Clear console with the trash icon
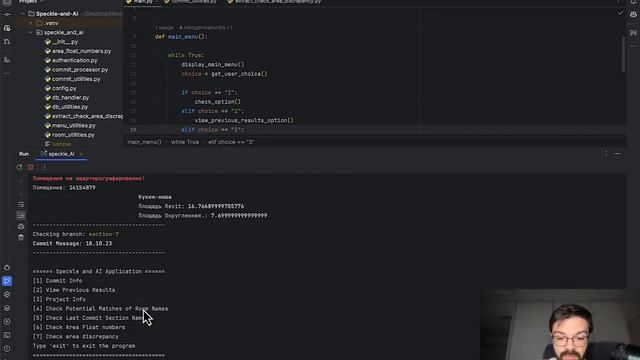The height and width of the screenshot is (360, 640). pyautogui.click(x=21, y=238)
